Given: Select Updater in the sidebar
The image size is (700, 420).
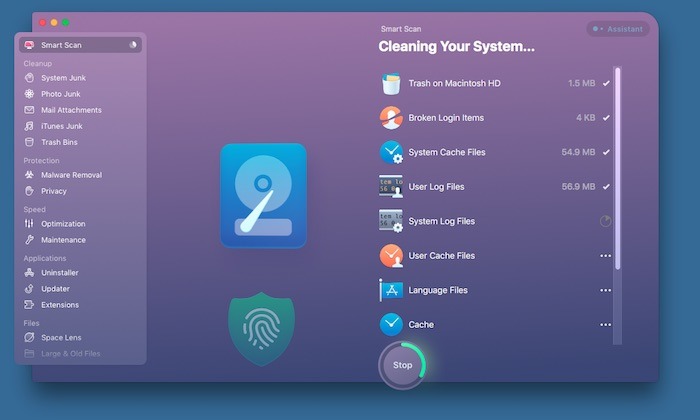Looking at the screenshot, I should coord(55,289).
